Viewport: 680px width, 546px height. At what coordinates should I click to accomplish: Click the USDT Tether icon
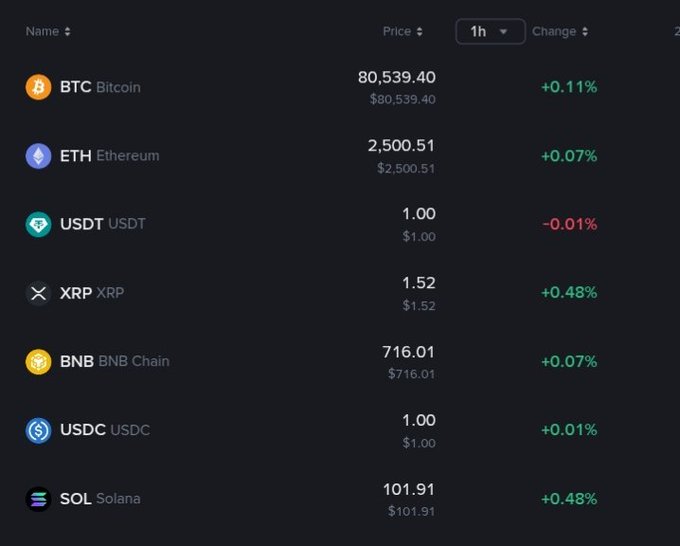click(x=39, y=224)
